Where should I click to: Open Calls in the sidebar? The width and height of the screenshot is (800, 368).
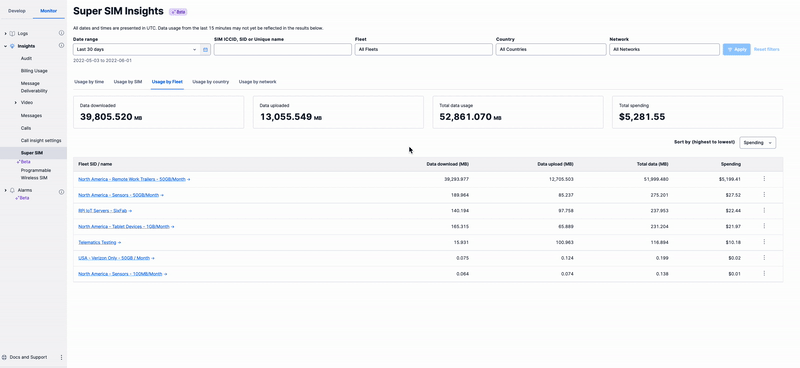[26, 128]
